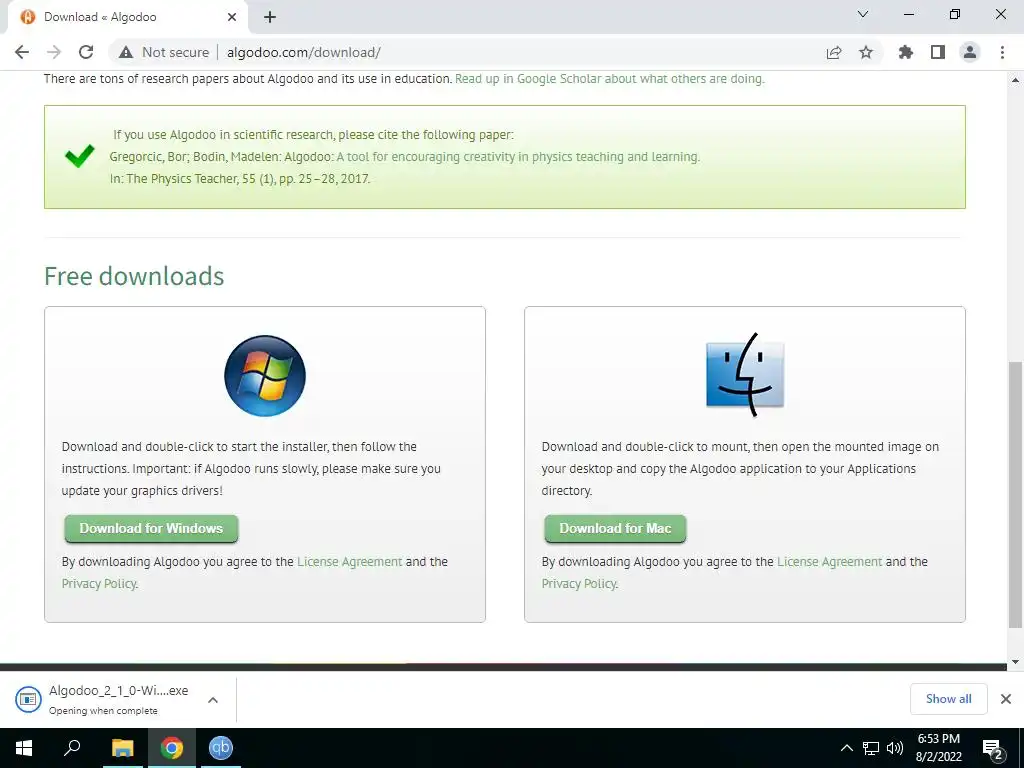Close the Download « Algodoo tab

coord(232,17)
